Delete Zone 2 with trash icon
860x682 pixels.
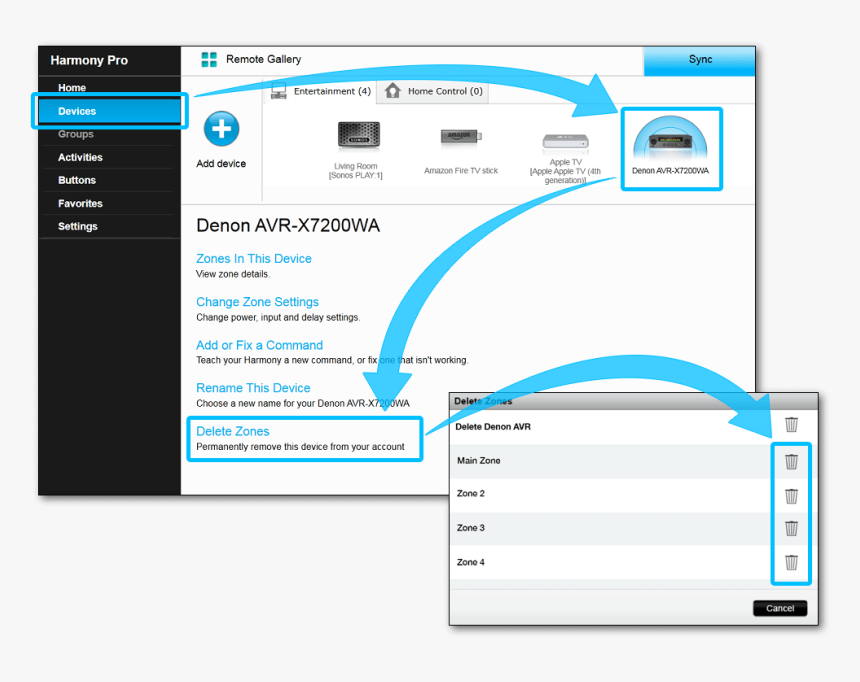[791, 495]
